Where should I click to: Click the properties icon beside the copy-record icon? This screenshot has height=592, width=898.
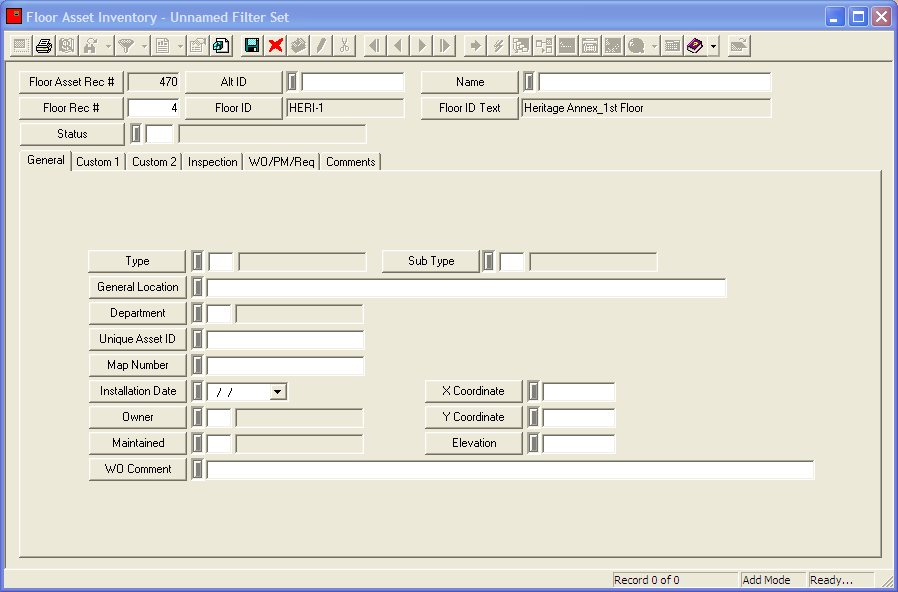198,46
